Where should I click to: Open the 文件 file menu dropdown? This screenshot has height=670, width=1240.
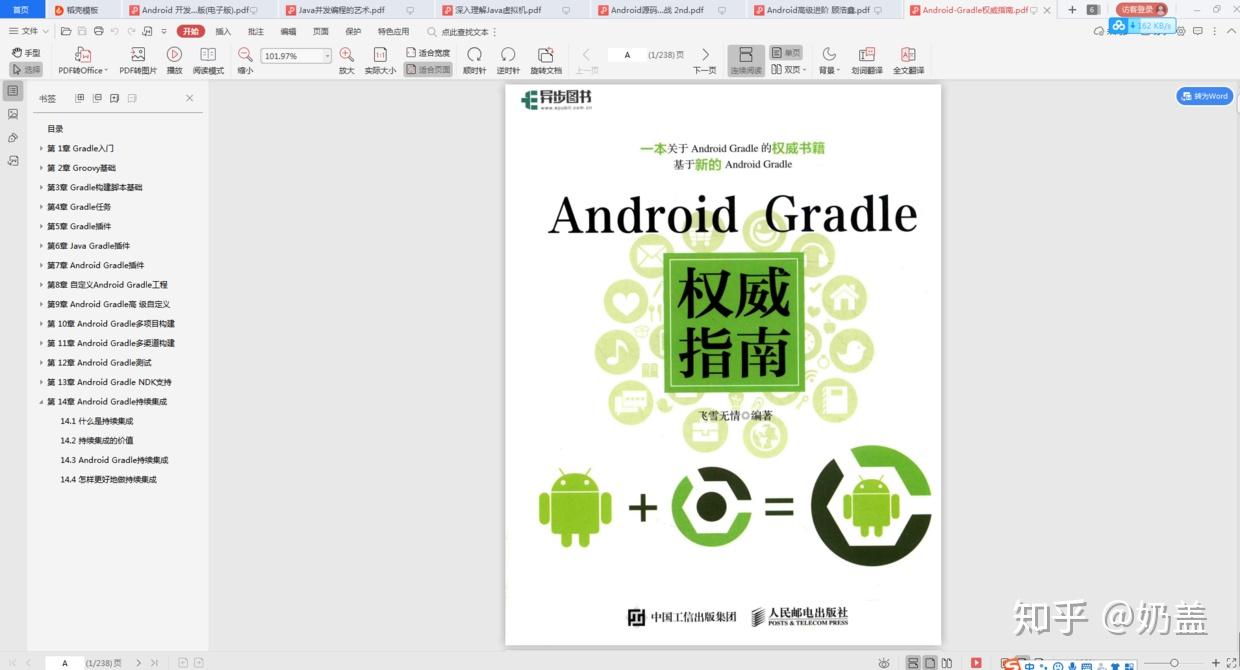[29, 32]
